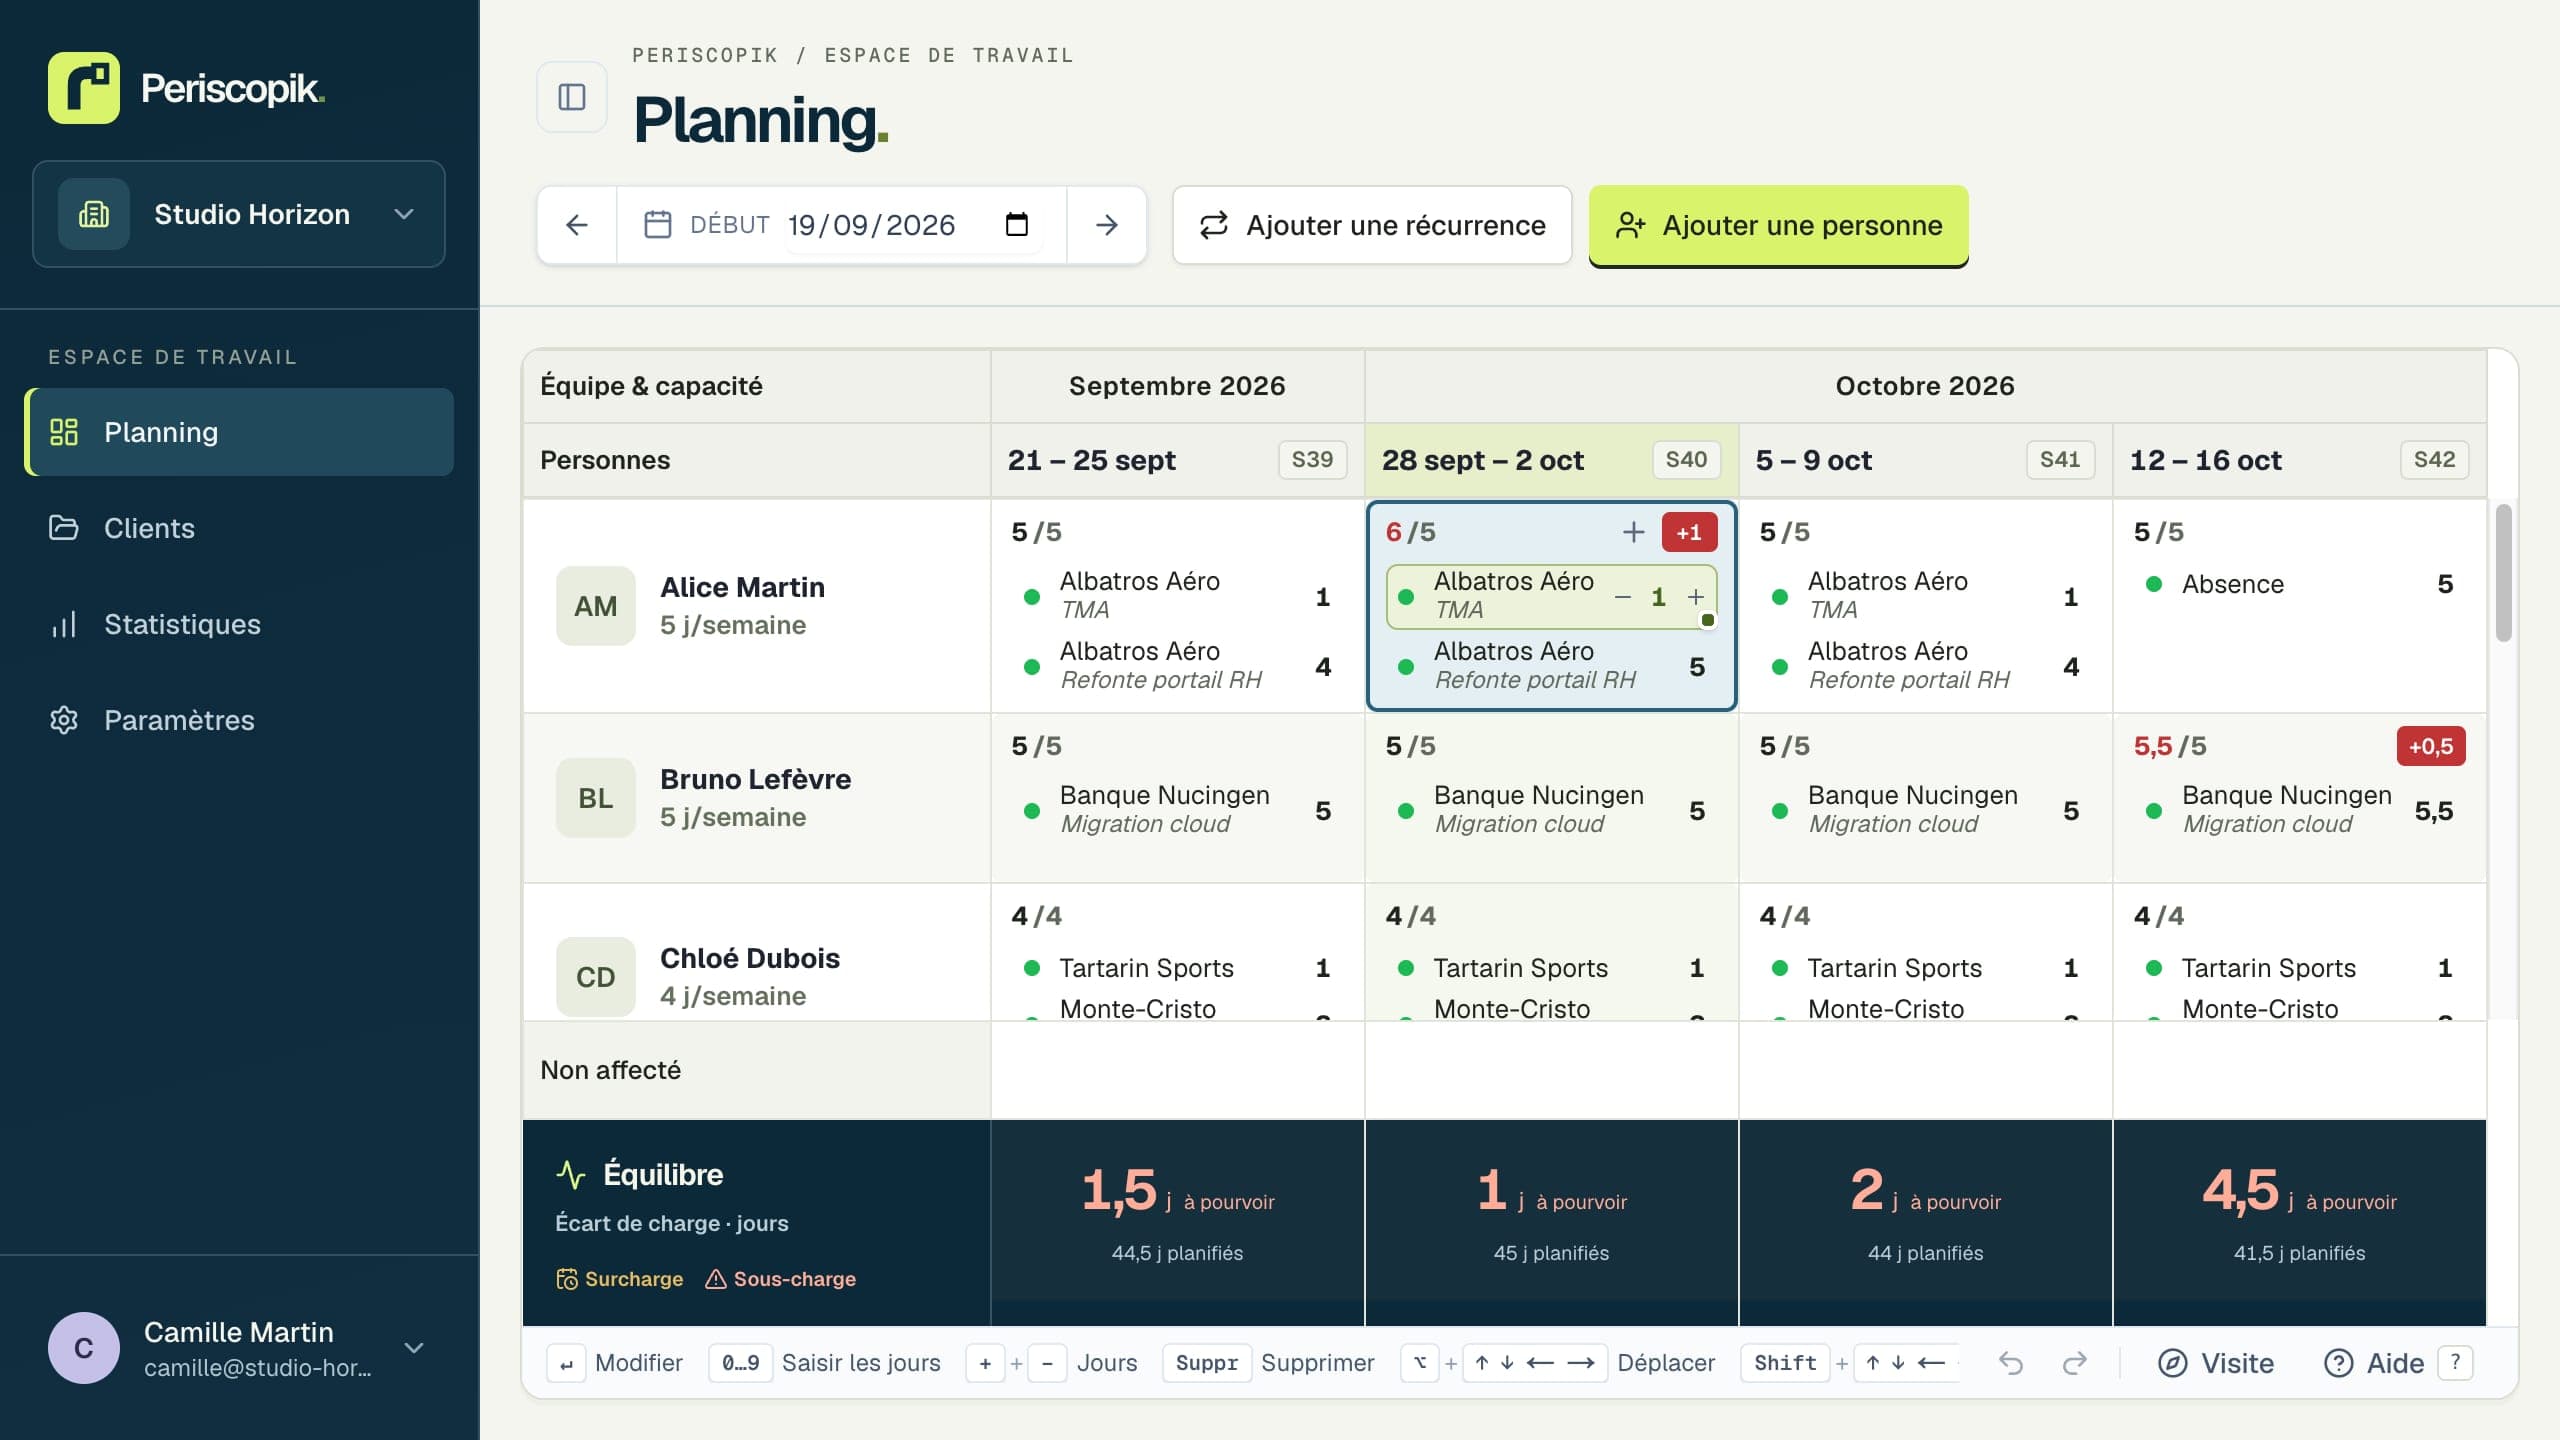This screenshot has width=2560, height=1440.
Task: Start the Visite guided tour
Action: [x=2216, y=1363]
